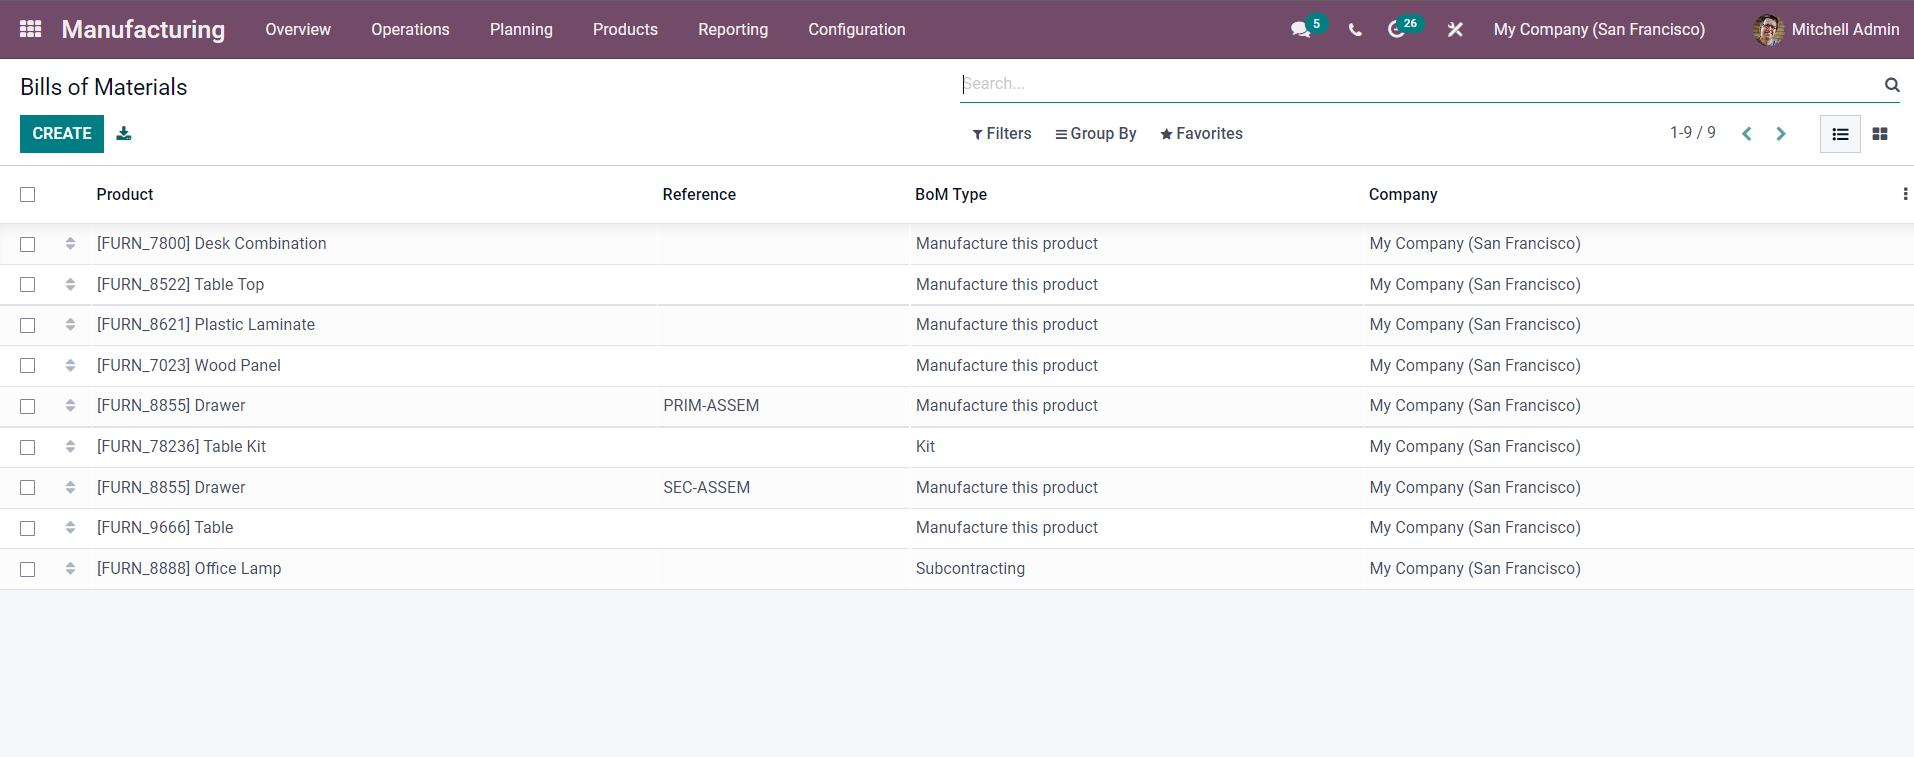Focus the Search input field

tap(1420, 84)
